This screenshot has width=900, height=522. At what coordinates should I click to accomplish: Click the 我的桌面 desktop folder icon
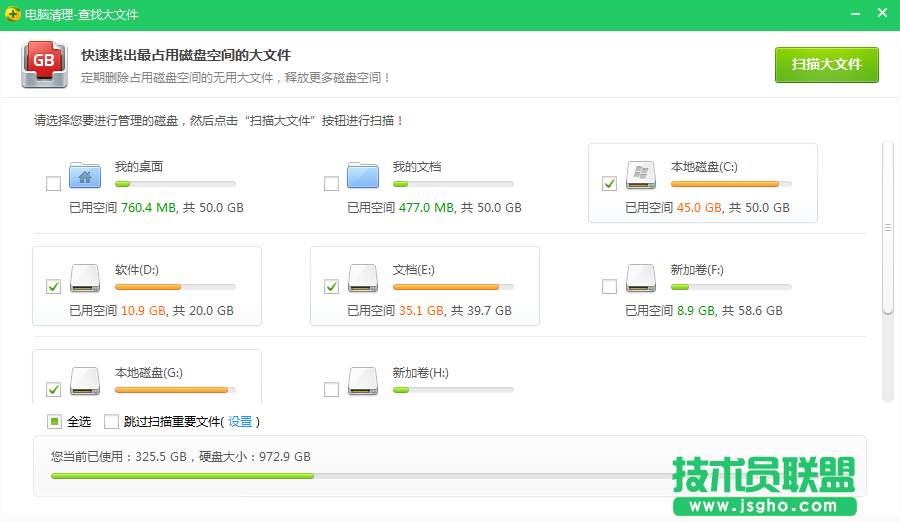[x=85, y=175]
